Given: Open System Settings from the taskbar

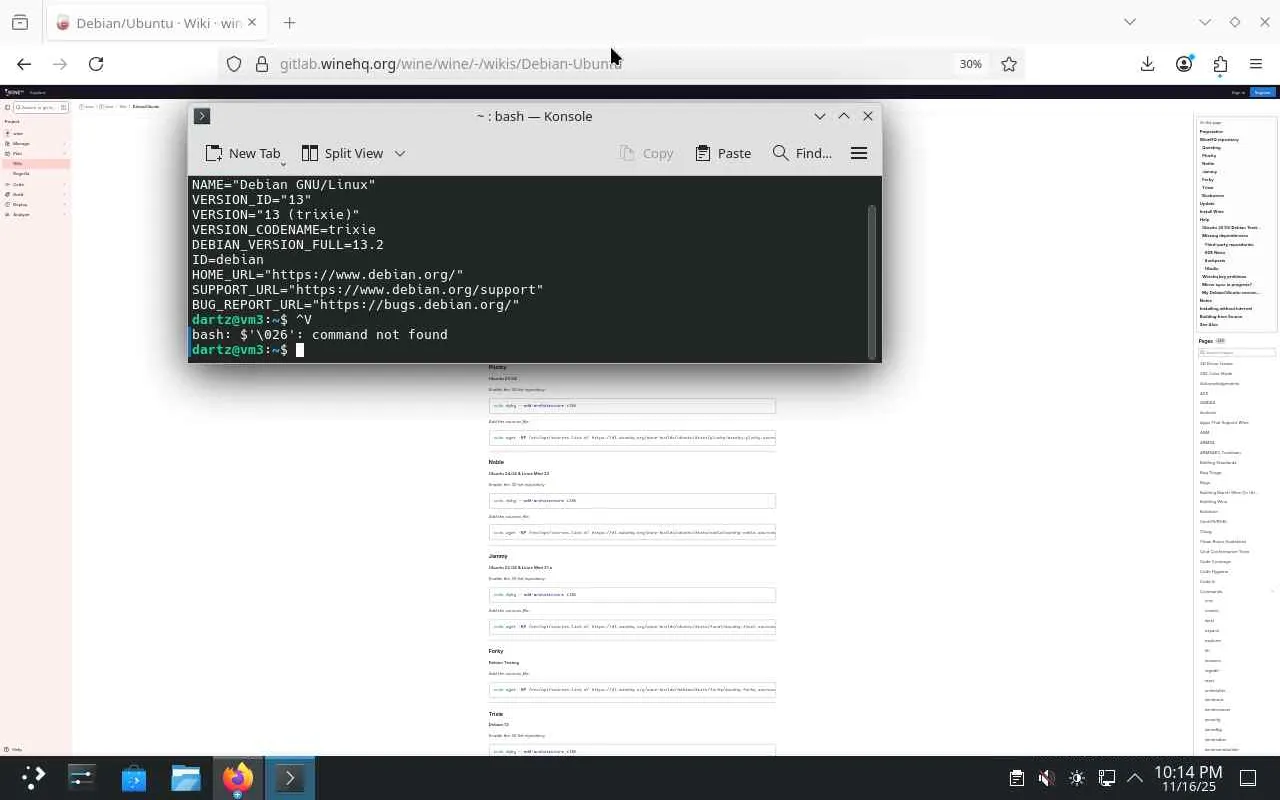Looking at the screenshot, I should pos(82,778).
